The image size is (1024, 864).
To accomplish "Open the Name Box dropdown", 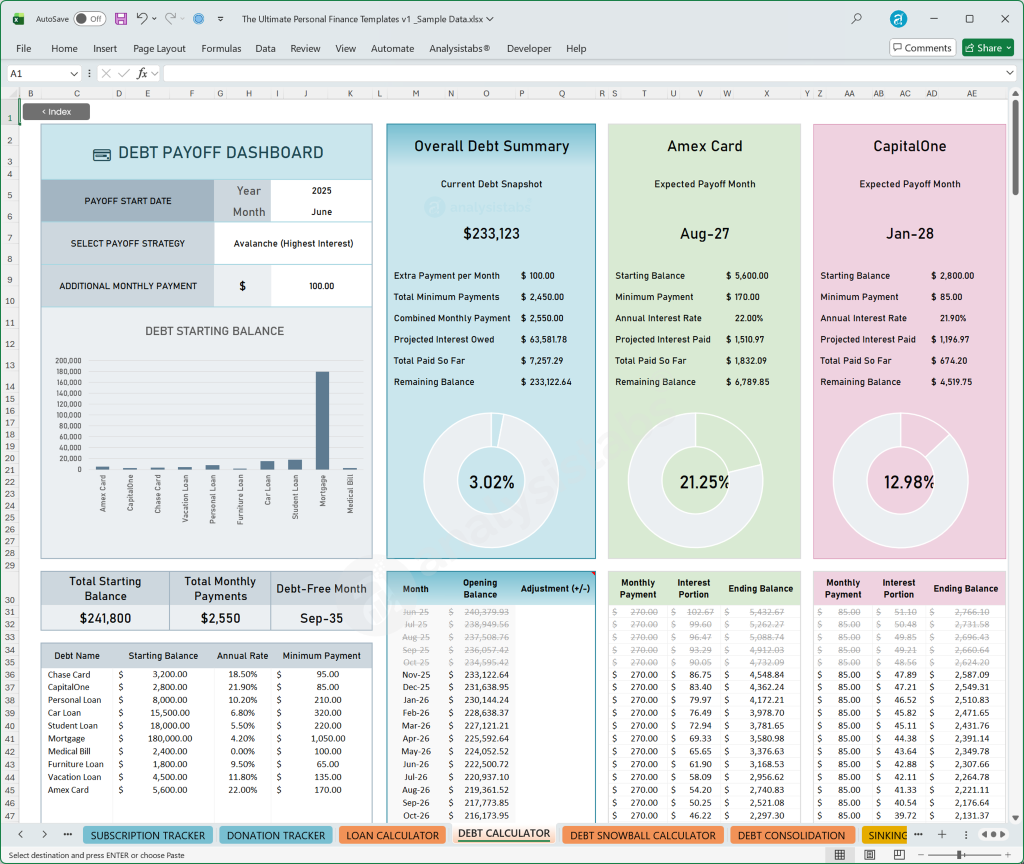I will 73,72.
